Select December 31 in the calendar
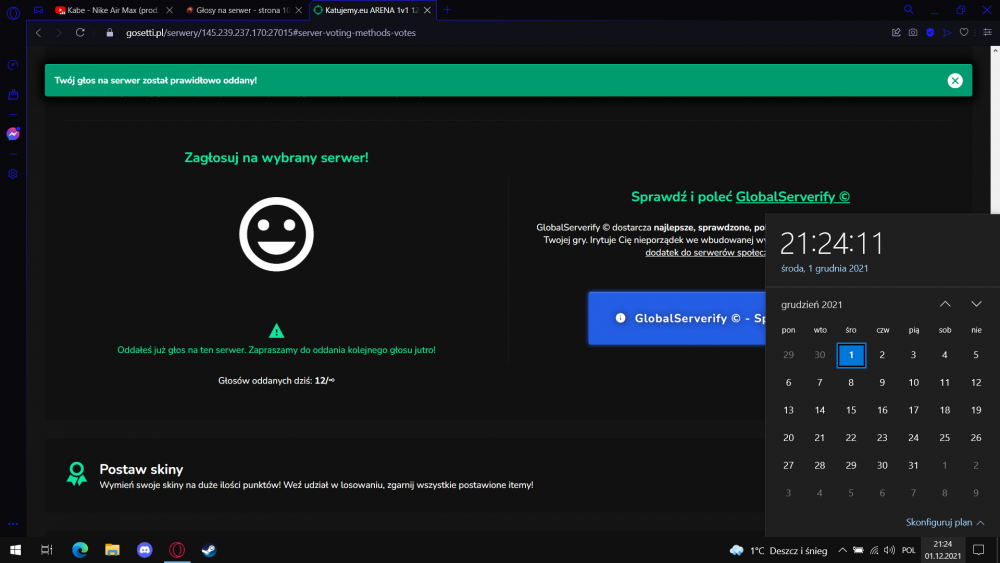The width and height of the screenshot is (1000, 563). 913,465
